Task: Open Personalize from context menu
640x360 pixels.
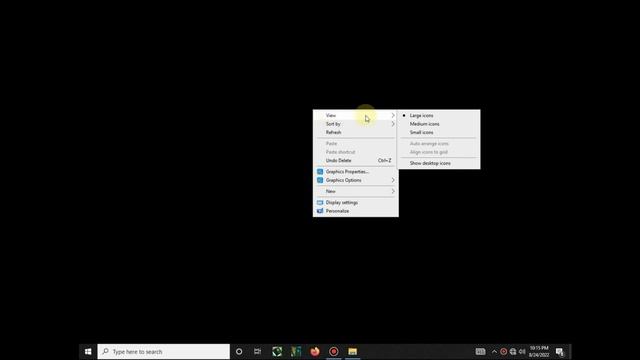Action: [x=356, y=211]
